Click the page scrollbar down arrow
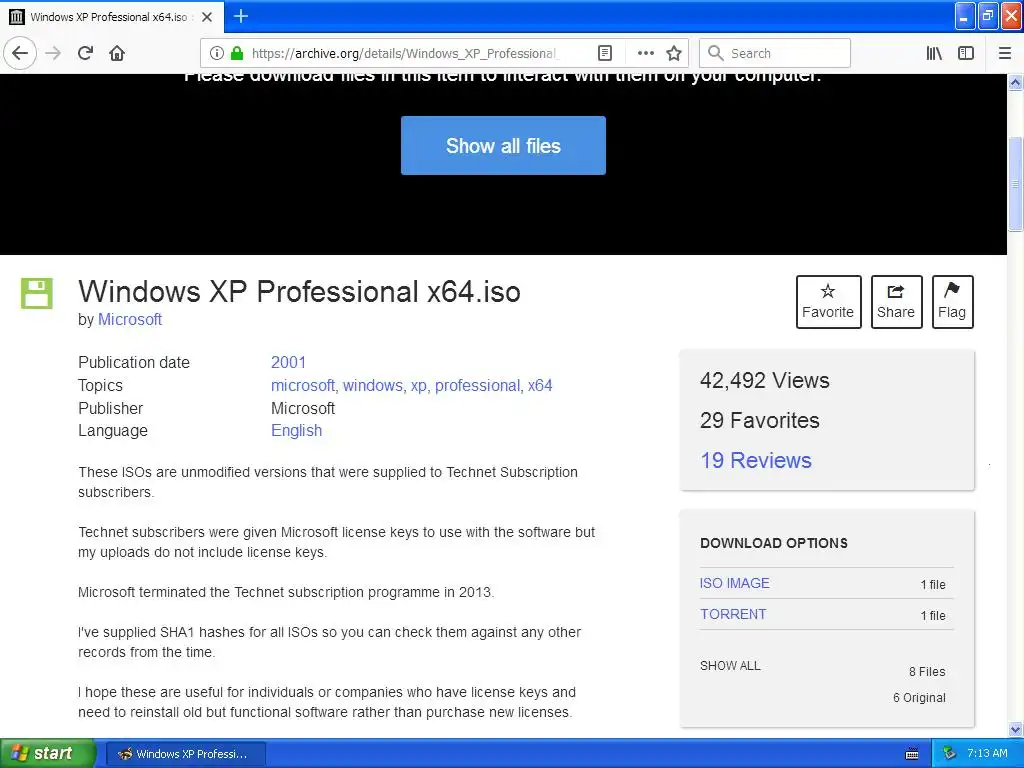Image resolution: width=1024 pixels, height=768 pixels. (1015, 729)
